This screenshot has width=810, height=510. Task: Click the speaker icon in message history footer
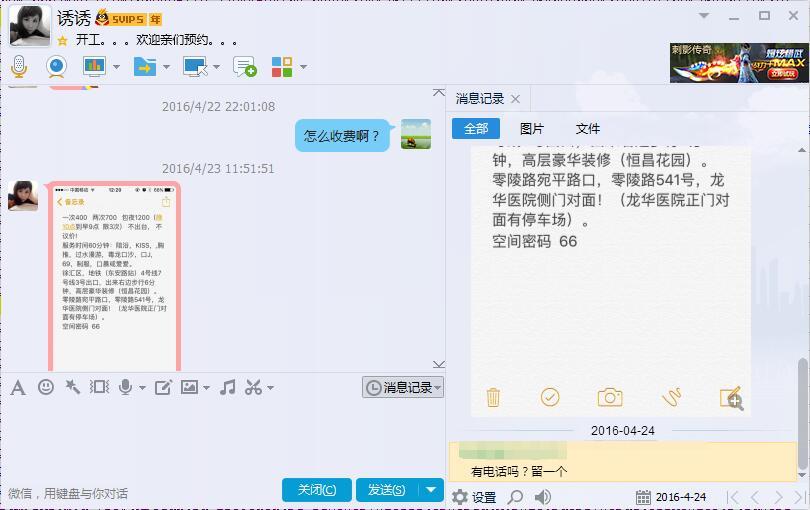(x=543, y=497)
